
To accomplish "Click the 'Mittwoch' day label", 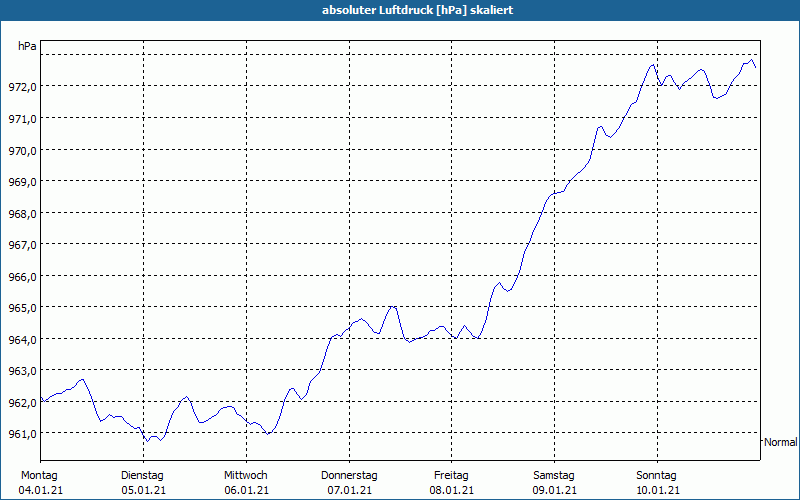I will click(x=246, y=476).
